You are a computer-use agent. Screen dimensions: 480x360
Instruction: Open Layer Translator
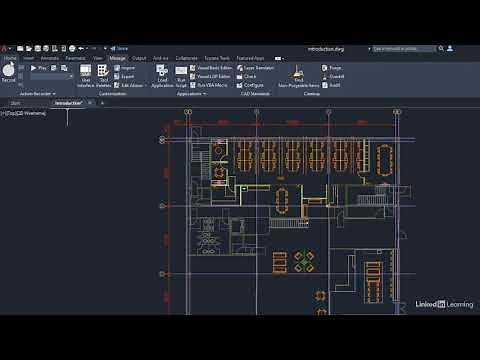(x=255, y=68)
